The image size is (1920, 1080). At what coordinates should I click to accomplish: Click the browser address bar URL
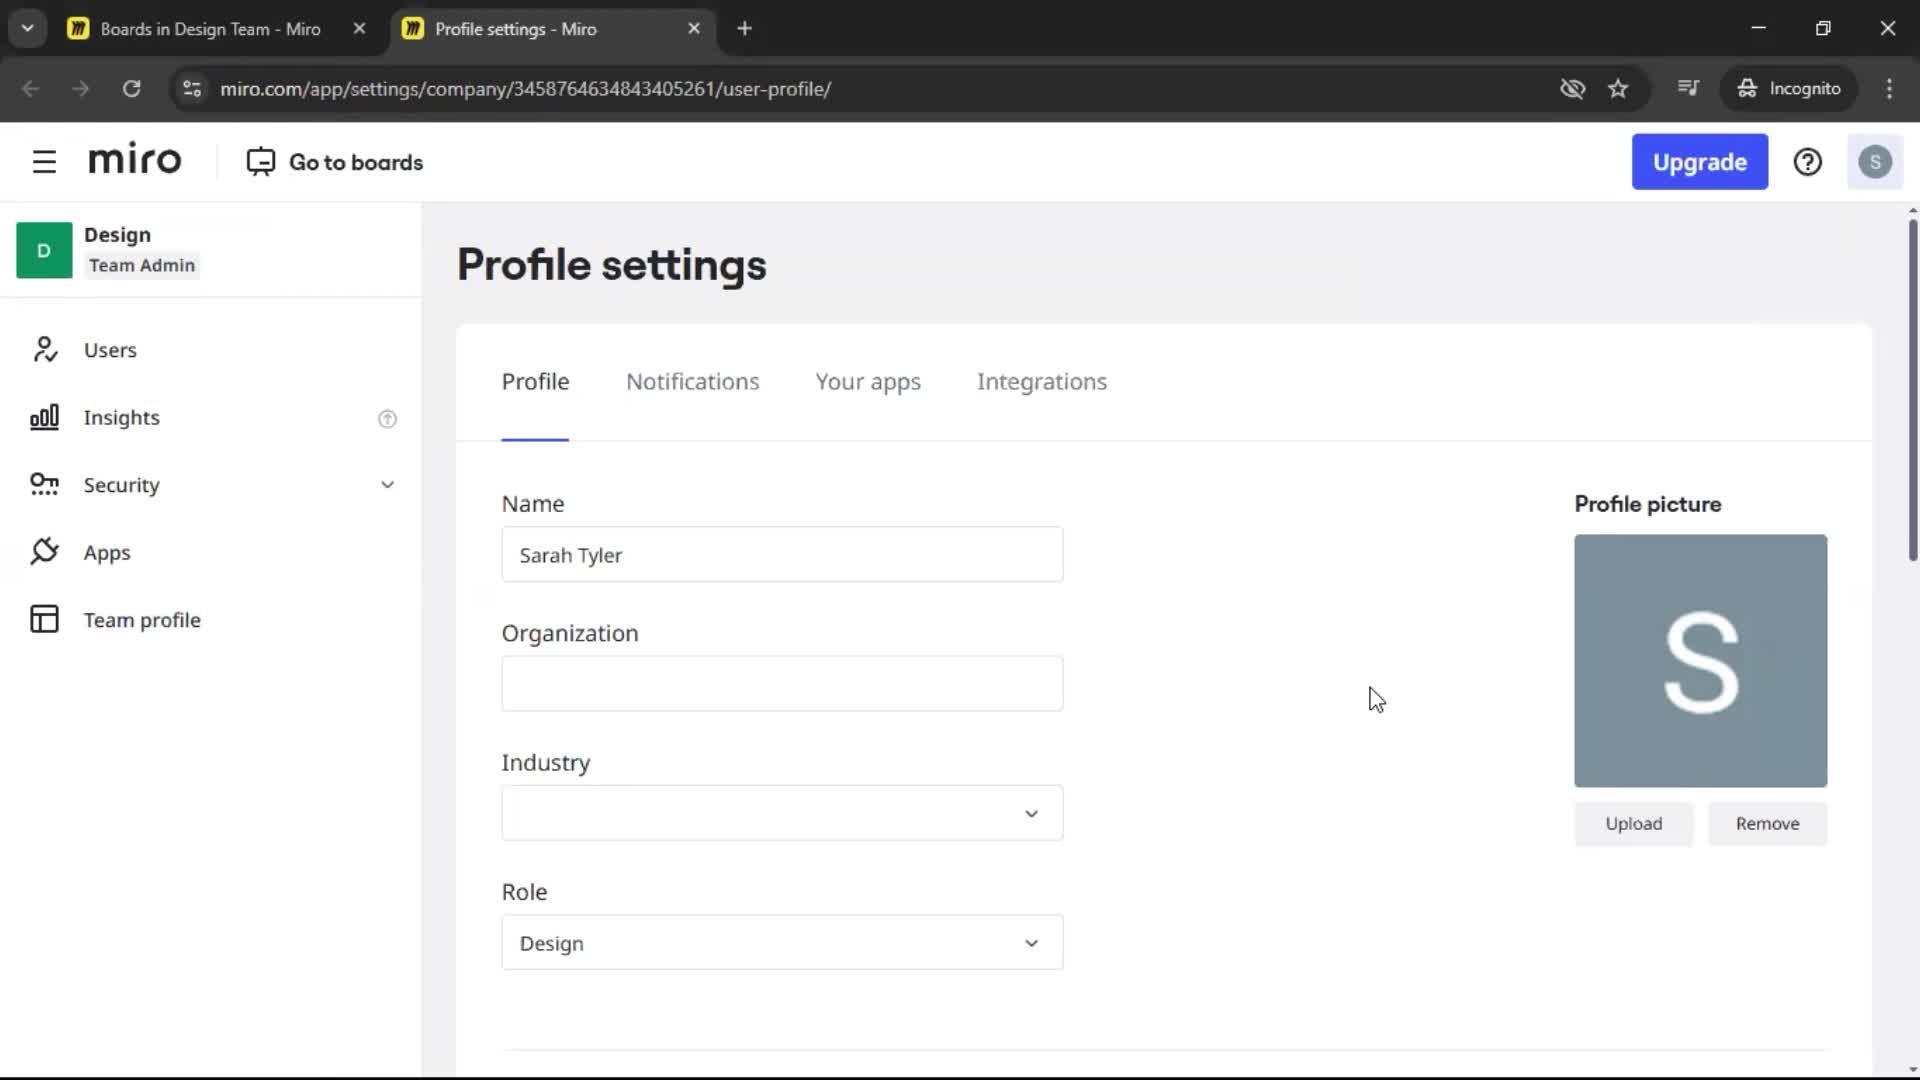(525, 89)
